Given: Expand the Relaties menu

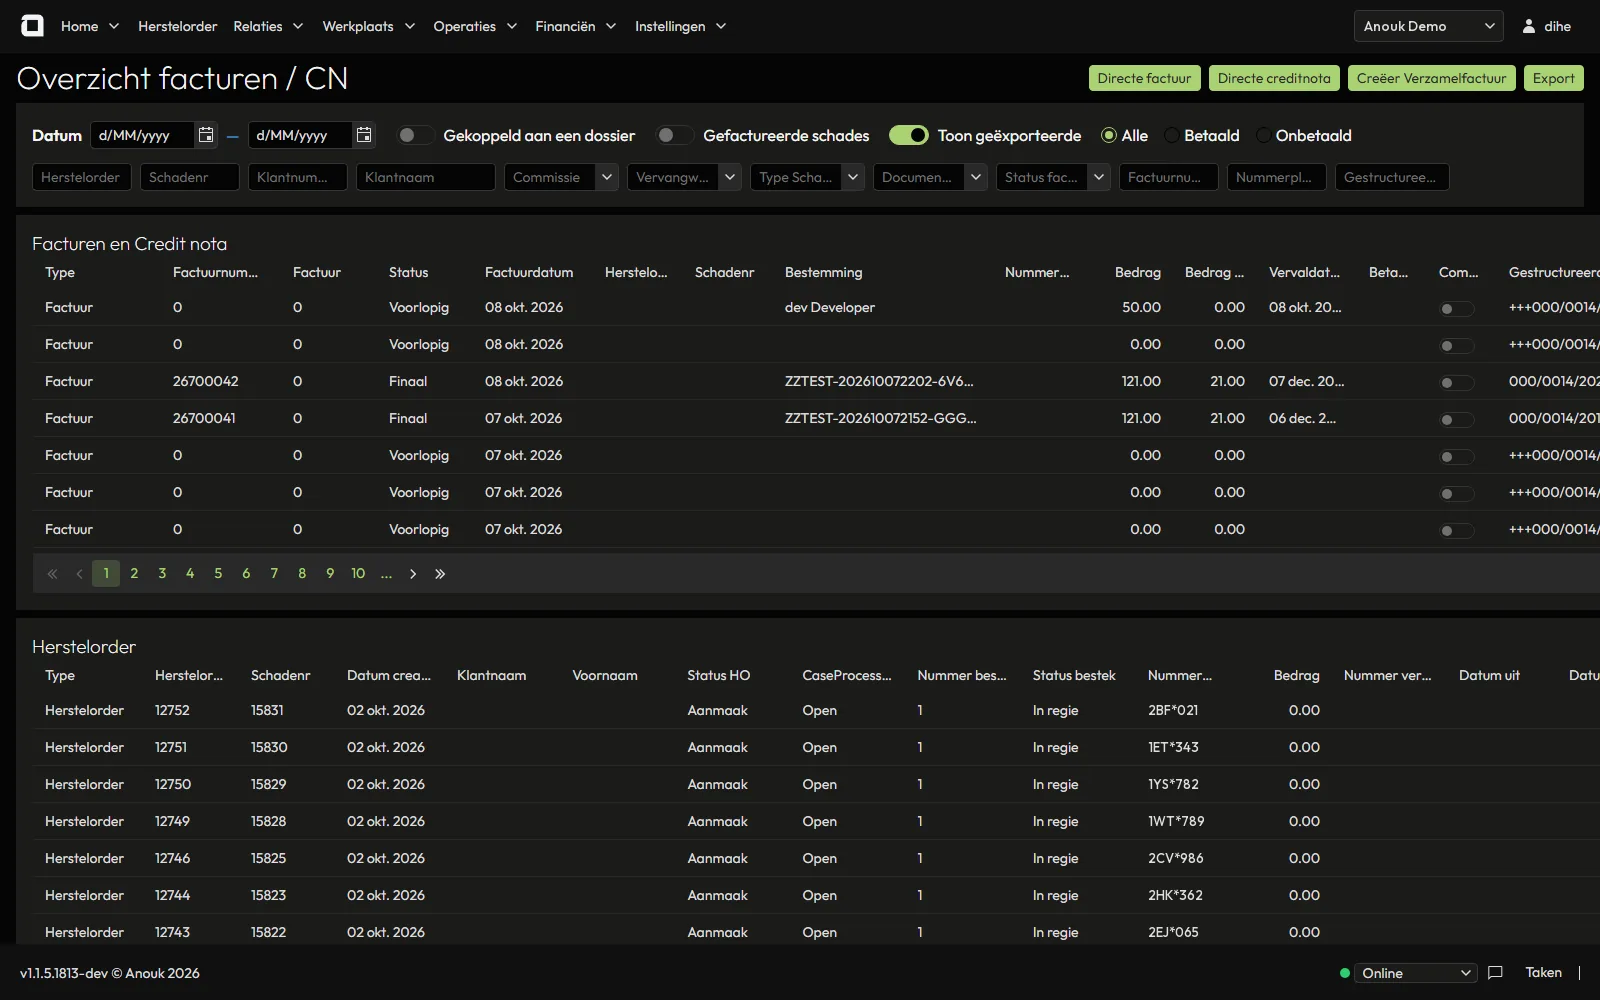Looking at the screenshot, I should coord(268,26).
